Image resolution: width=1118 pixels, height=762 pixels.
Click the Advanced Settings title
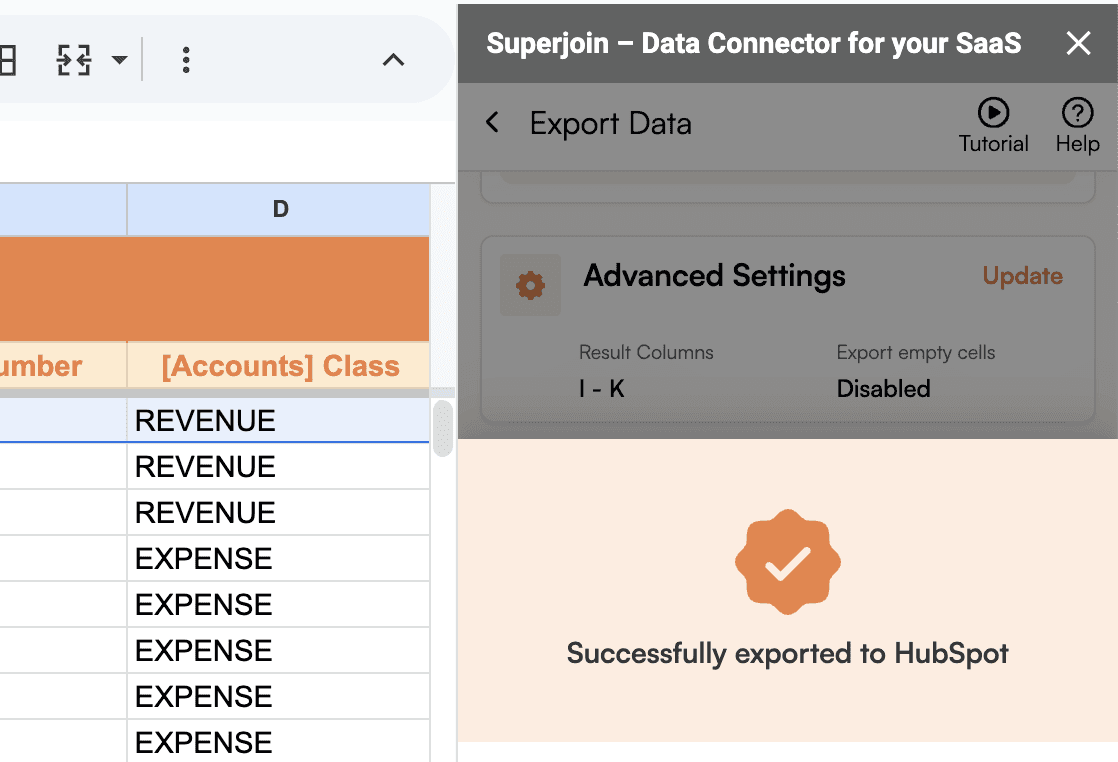pos(714,276)
